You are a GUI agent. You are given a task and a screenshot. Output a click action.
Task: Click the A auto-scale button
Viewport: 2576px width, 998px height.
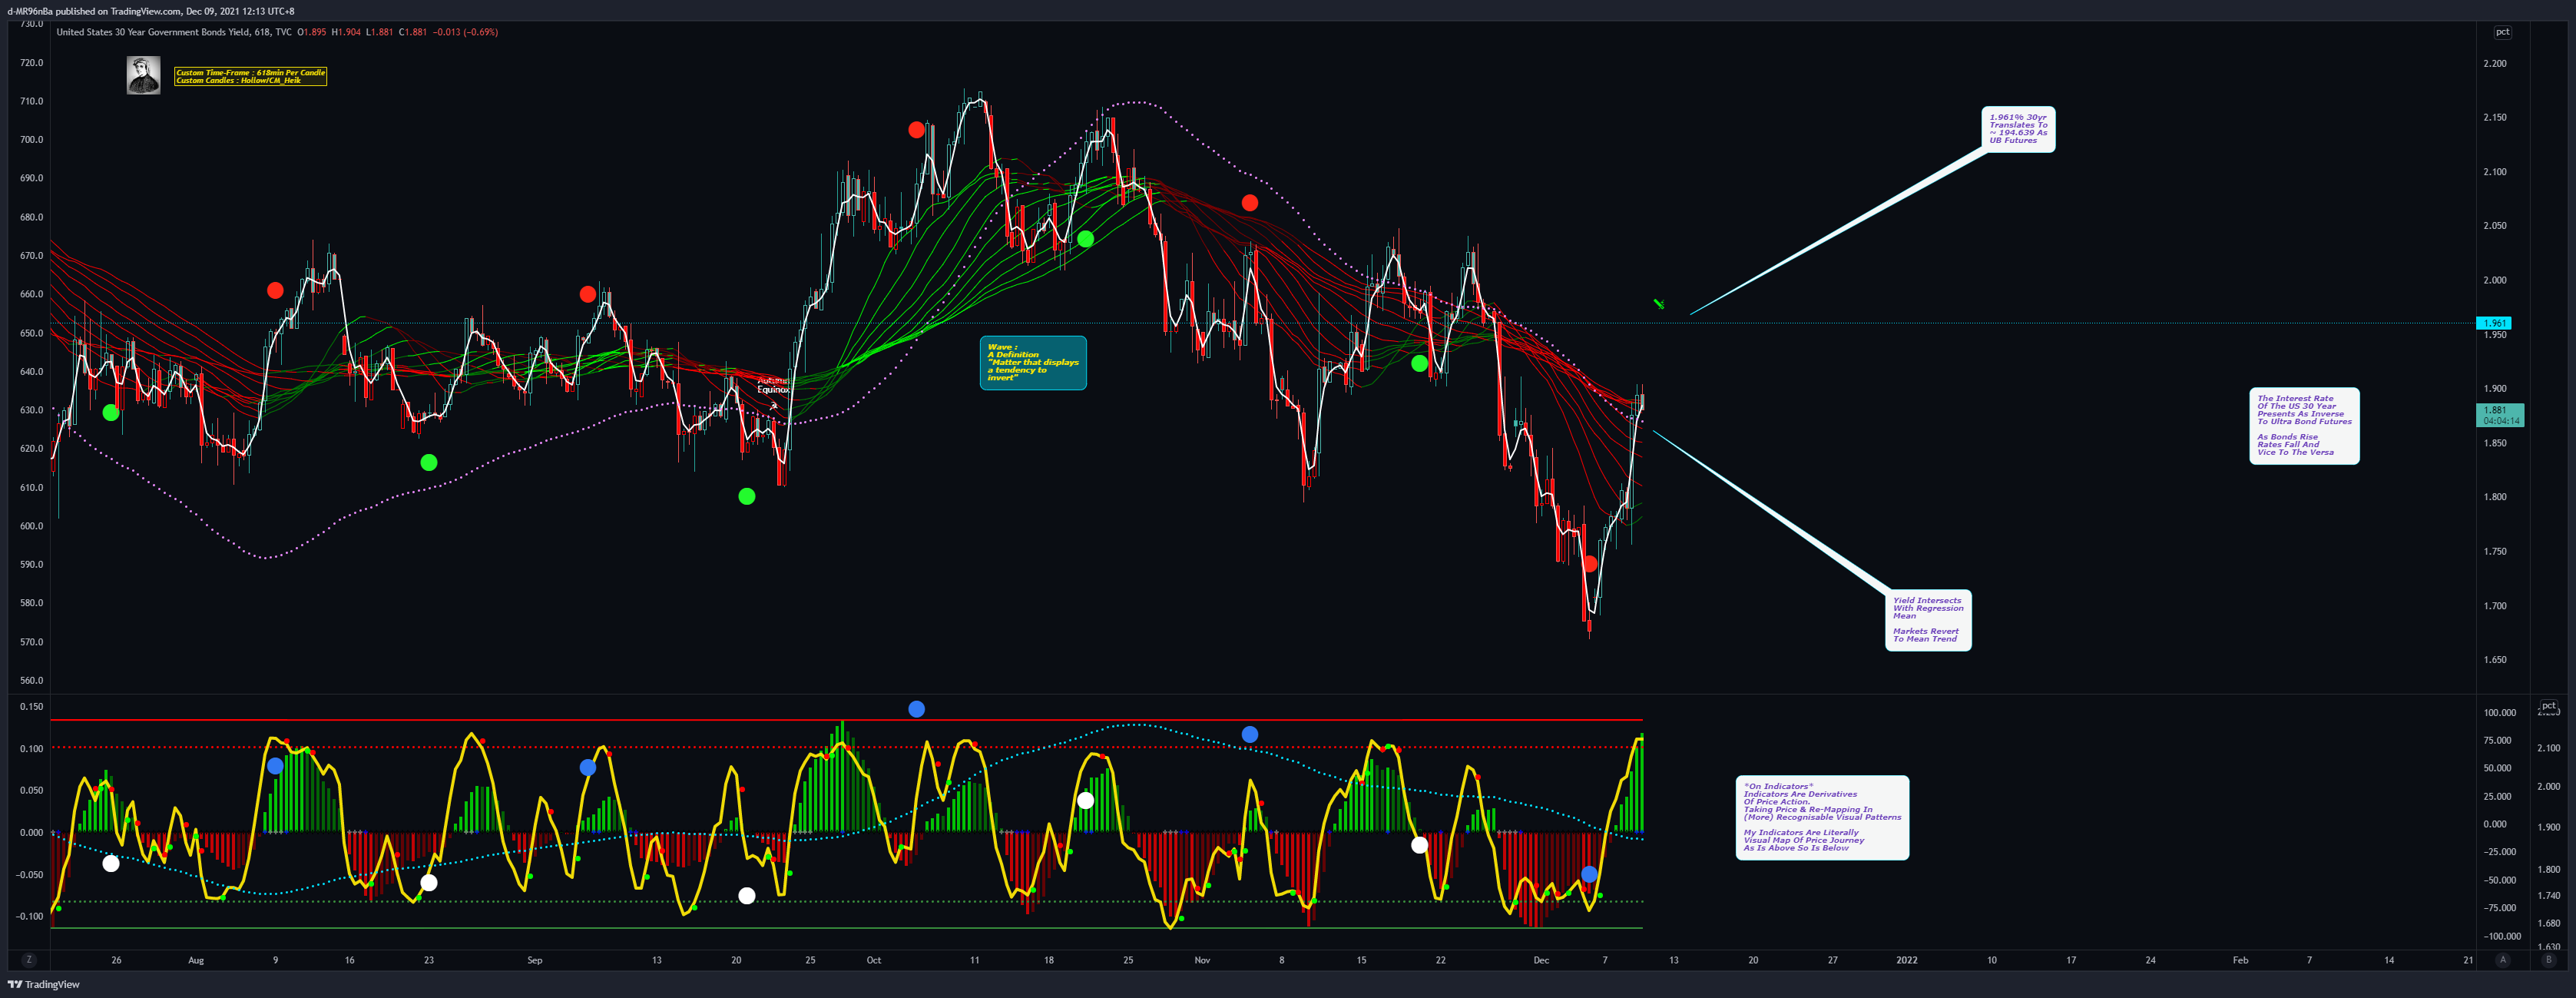[2503, 960]
